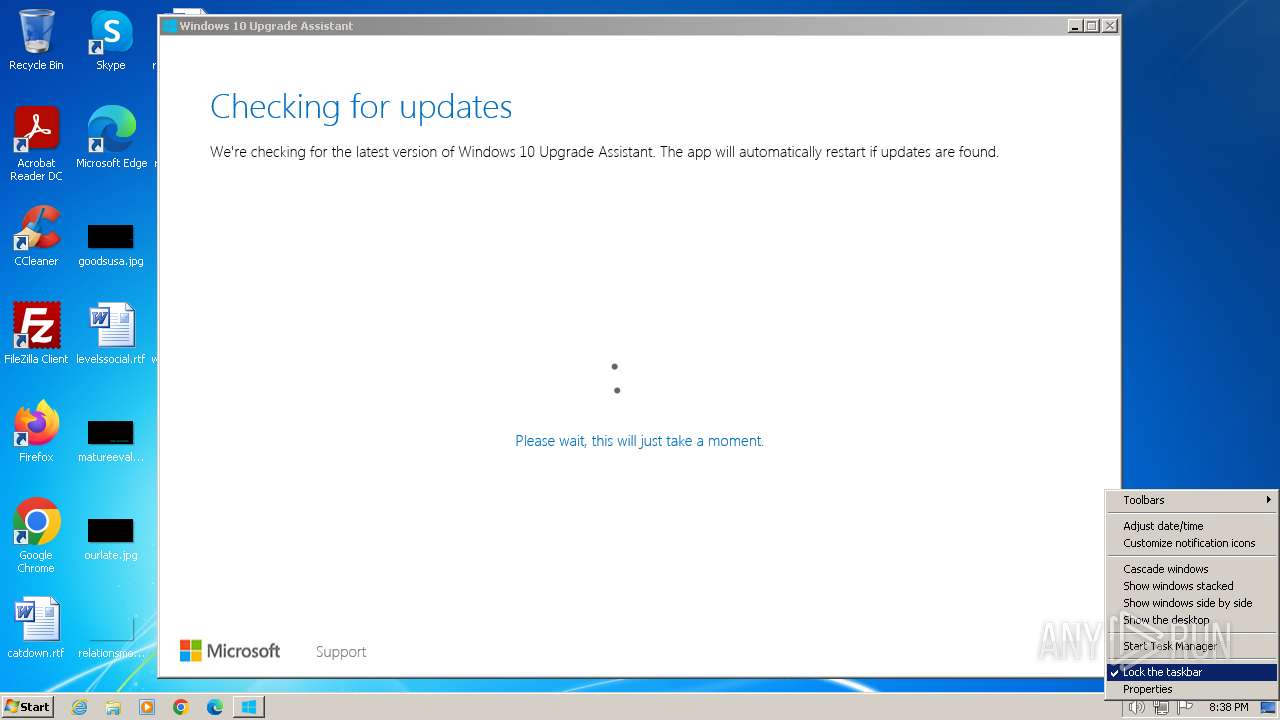Choose Adjust date/time from the context menu
1280x720 pixels.
pos(1191,526)
